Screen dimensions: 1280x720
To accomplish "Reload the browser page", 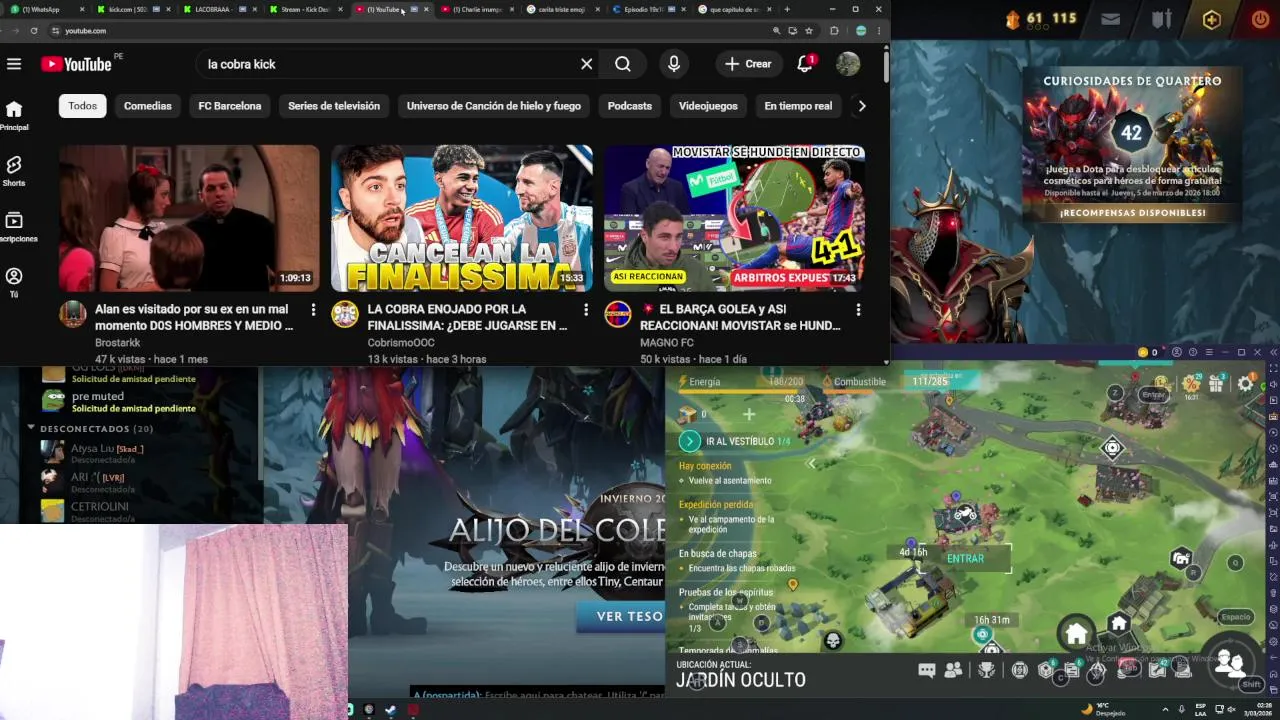I will point(34,31).
